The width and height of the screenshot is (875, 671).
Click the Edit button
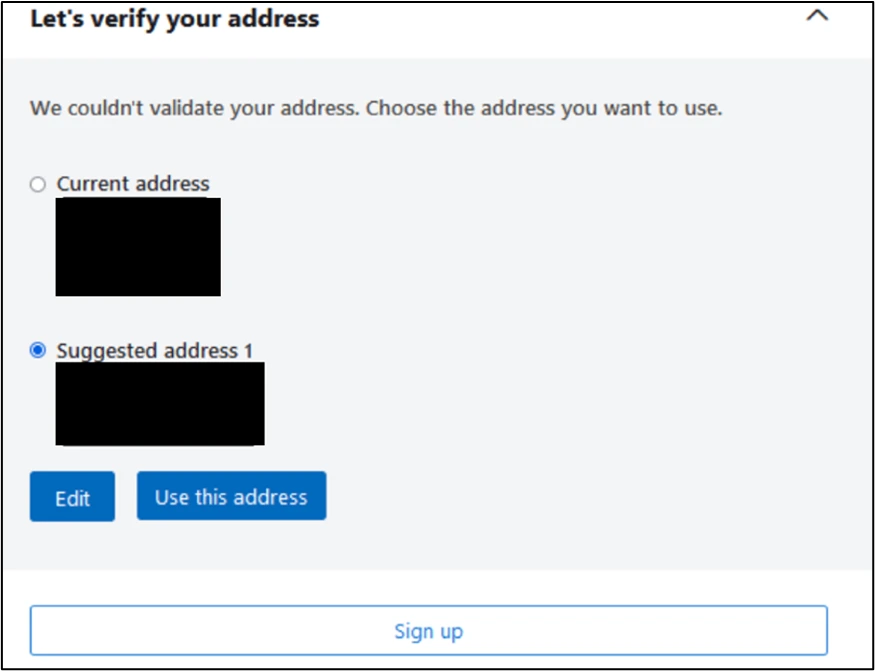72,497
